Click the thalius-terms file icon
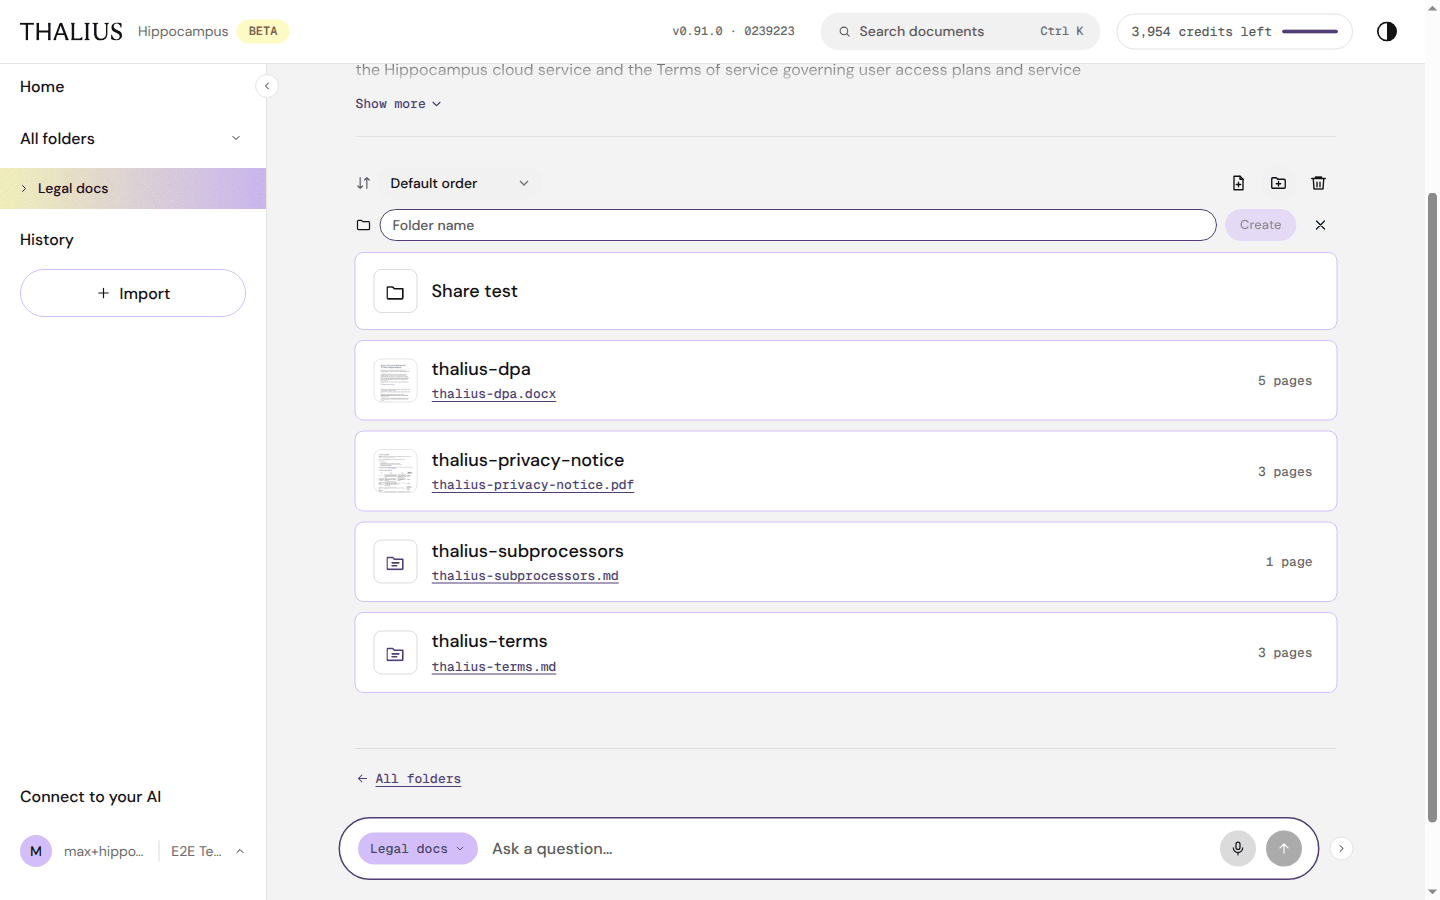Screen dimensions: 1440x900 tap(395, 653)
